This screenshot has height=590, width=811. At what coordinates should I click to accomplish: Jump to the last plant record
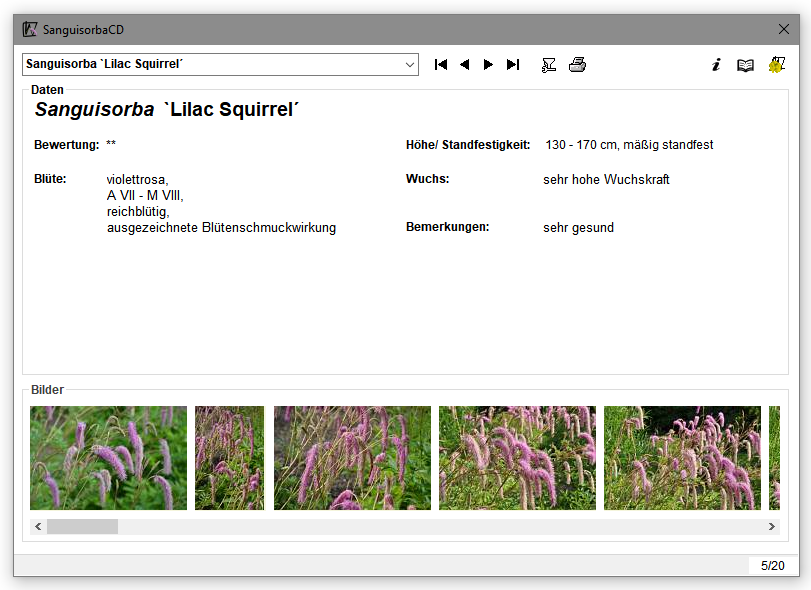click(513, 65)
